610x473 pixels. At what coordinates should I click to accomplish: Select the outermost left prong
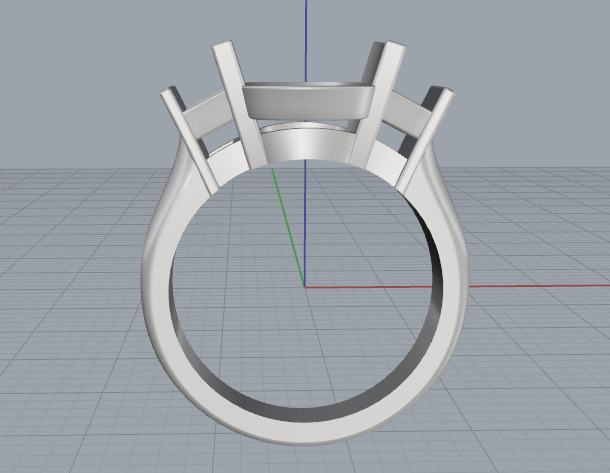click(x=189, y=141)
